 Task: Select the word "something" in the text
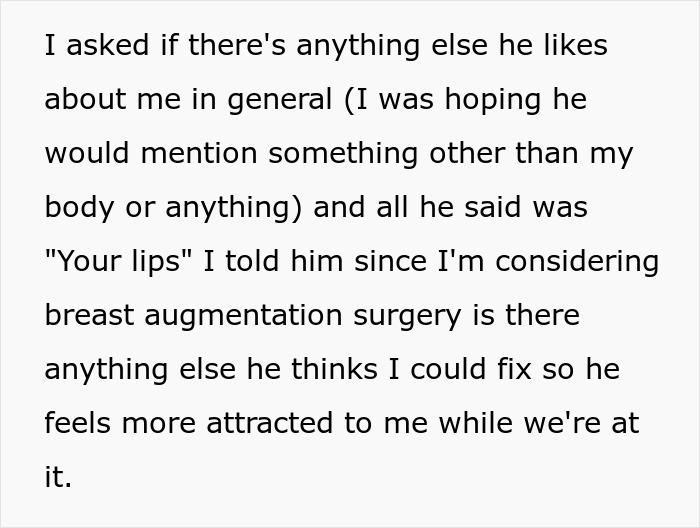coord(343,154)
